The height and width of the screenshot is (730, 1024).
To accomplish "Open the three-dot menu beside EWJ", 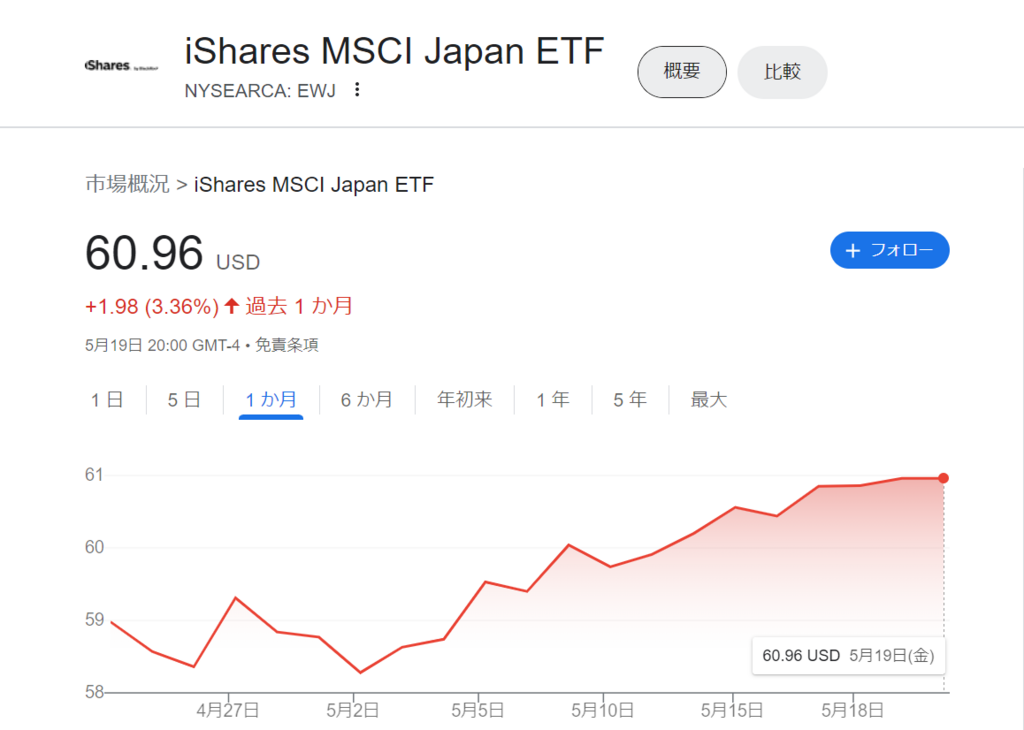I will pyautogui.click(x=357, y=89).
